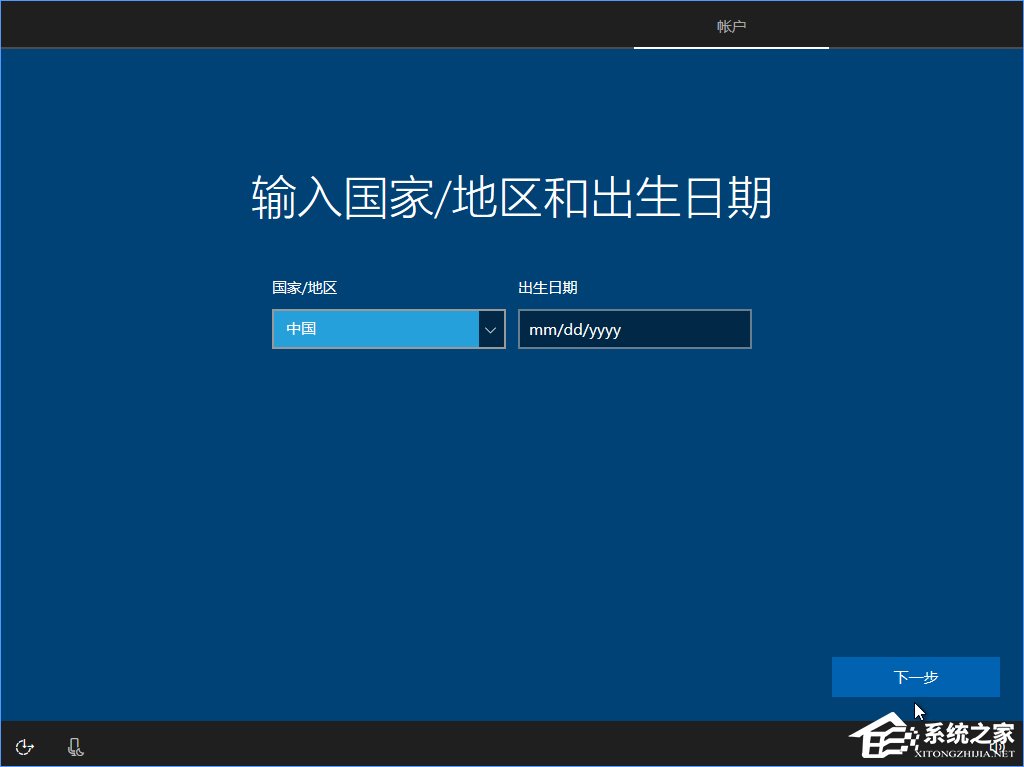Focus the mm/dd/yyyy birth date box
Screen dimensions: 1024x767
click(634, 329)
